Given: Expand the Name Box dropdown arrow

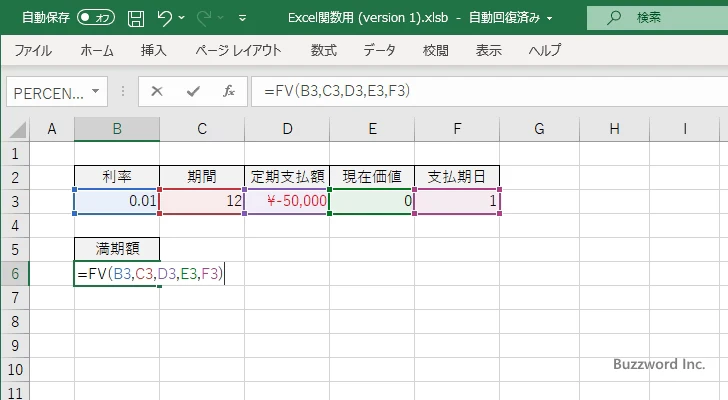Looking at the screenshot, I should [96, 91].
